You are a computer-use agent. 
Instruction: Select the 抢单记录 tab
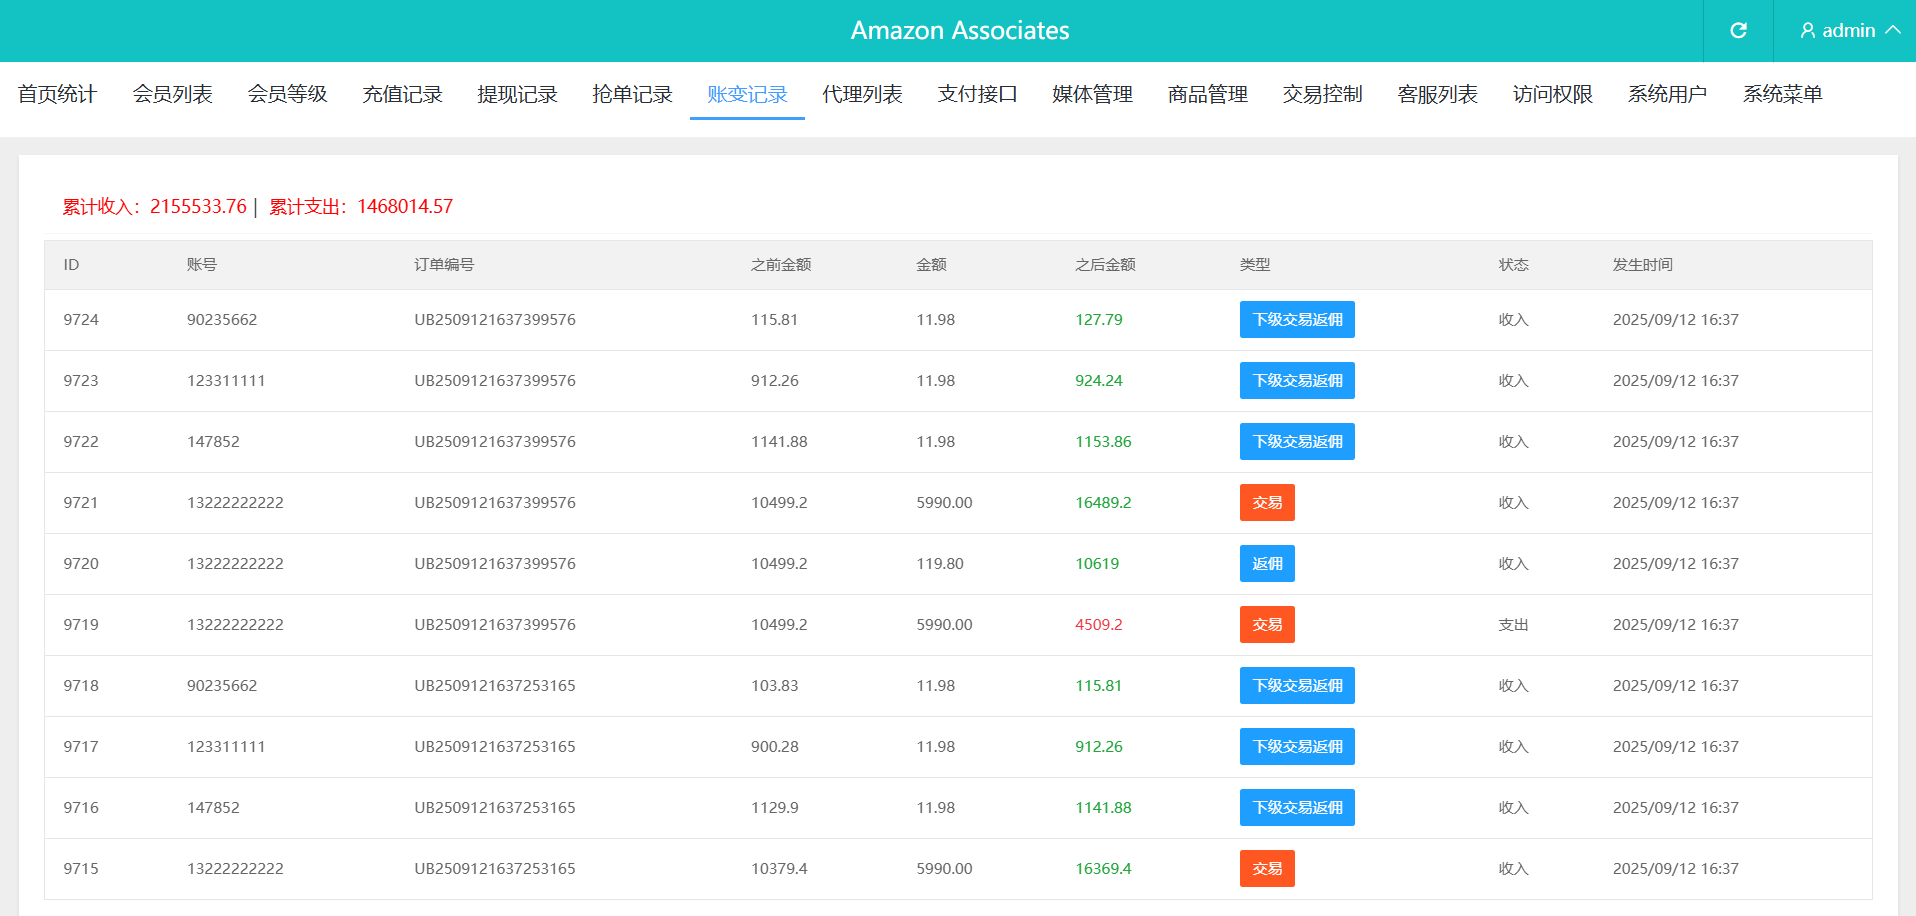[632, 94]
